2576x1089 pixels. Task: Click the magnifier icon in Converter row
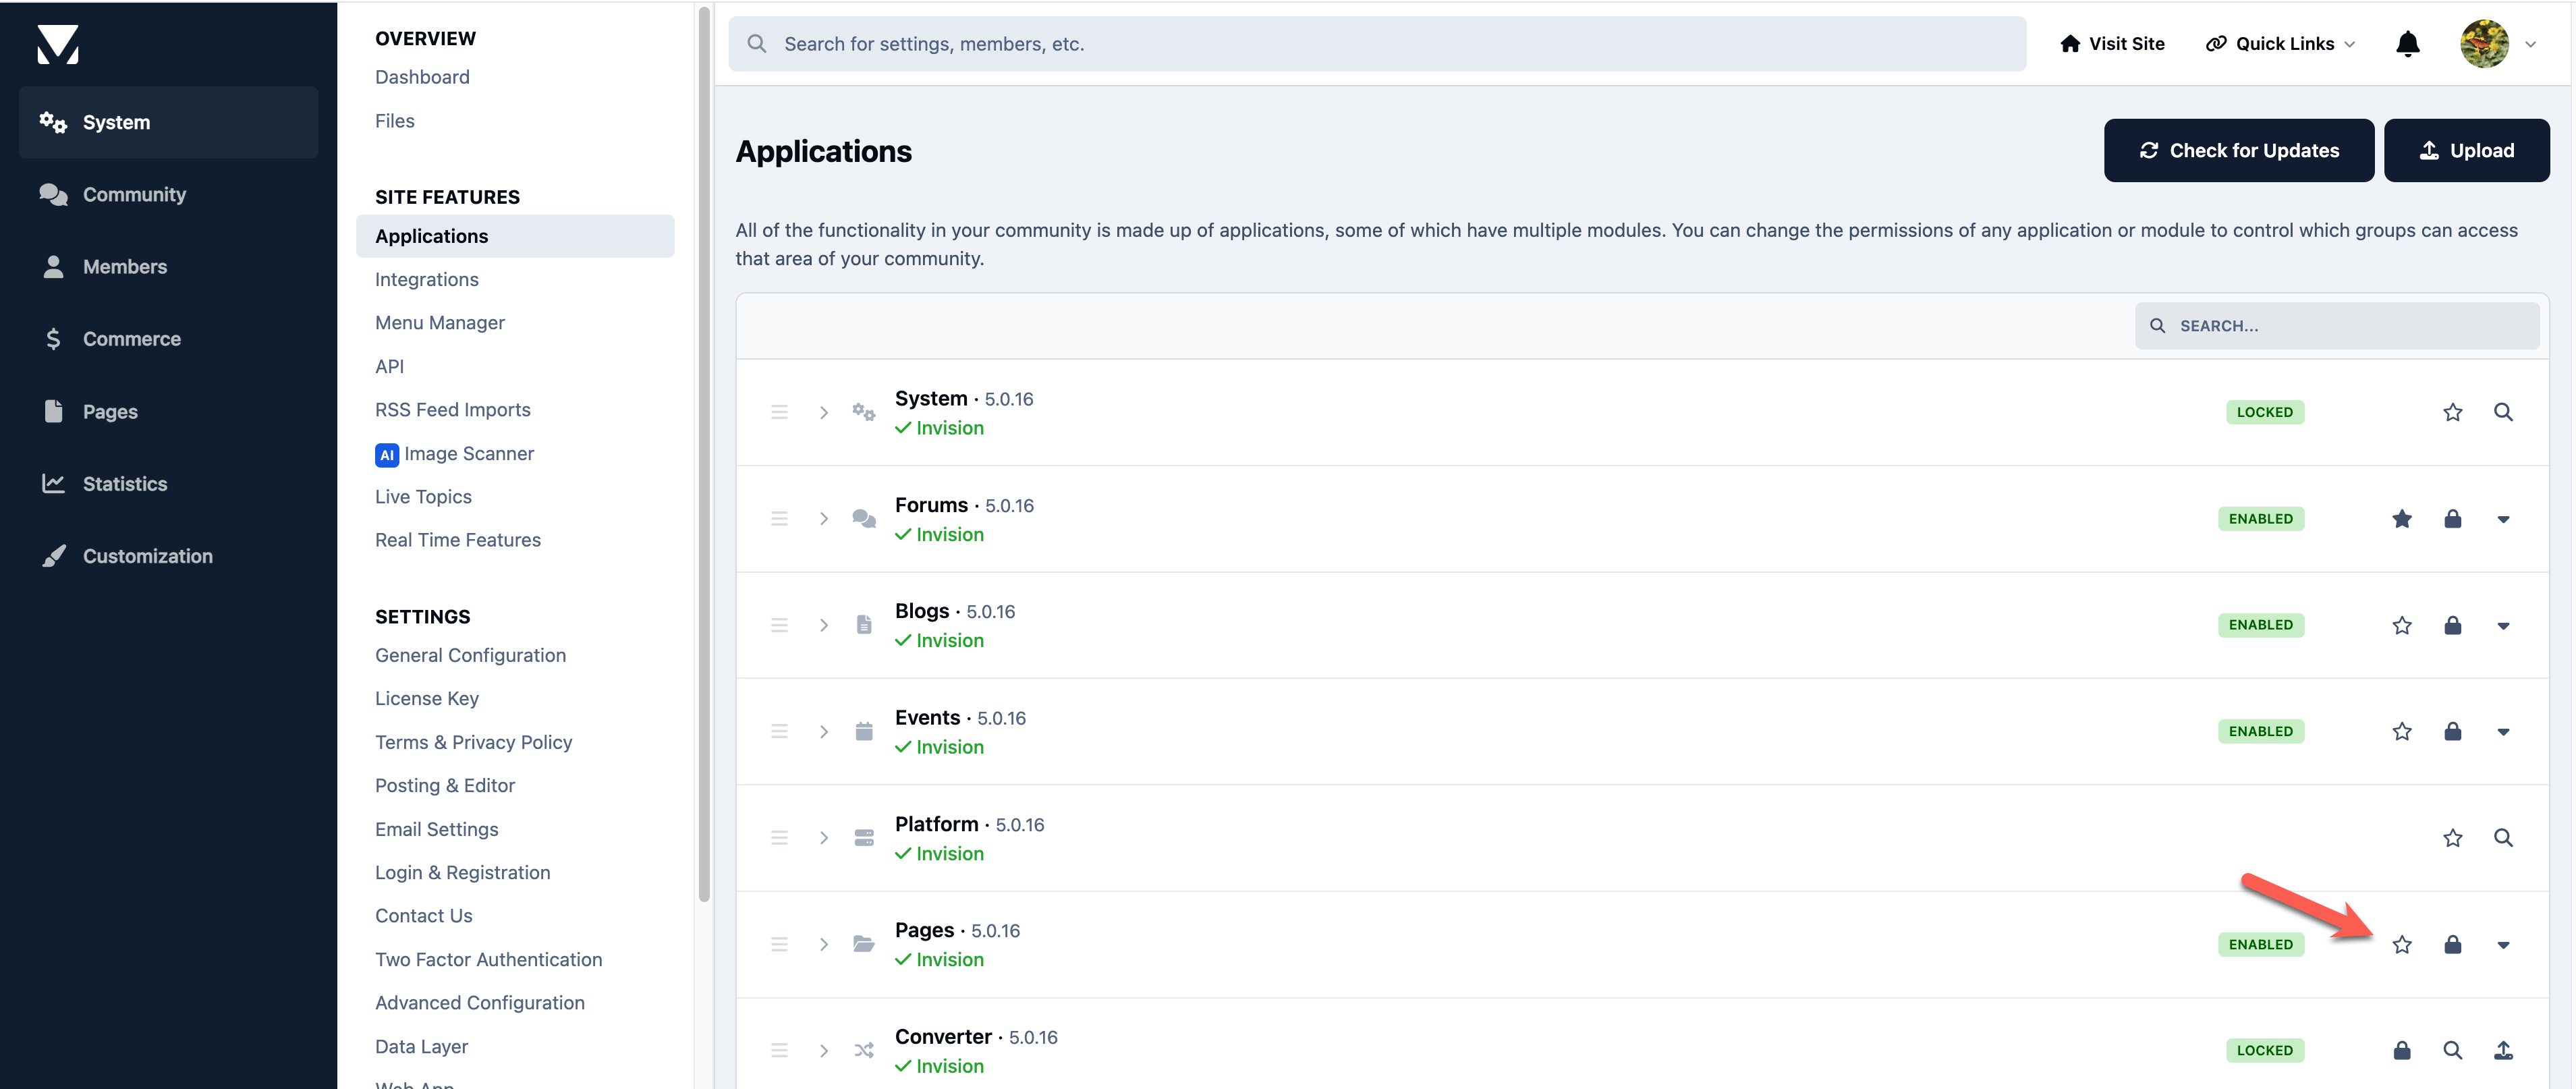[2452, 1050]
